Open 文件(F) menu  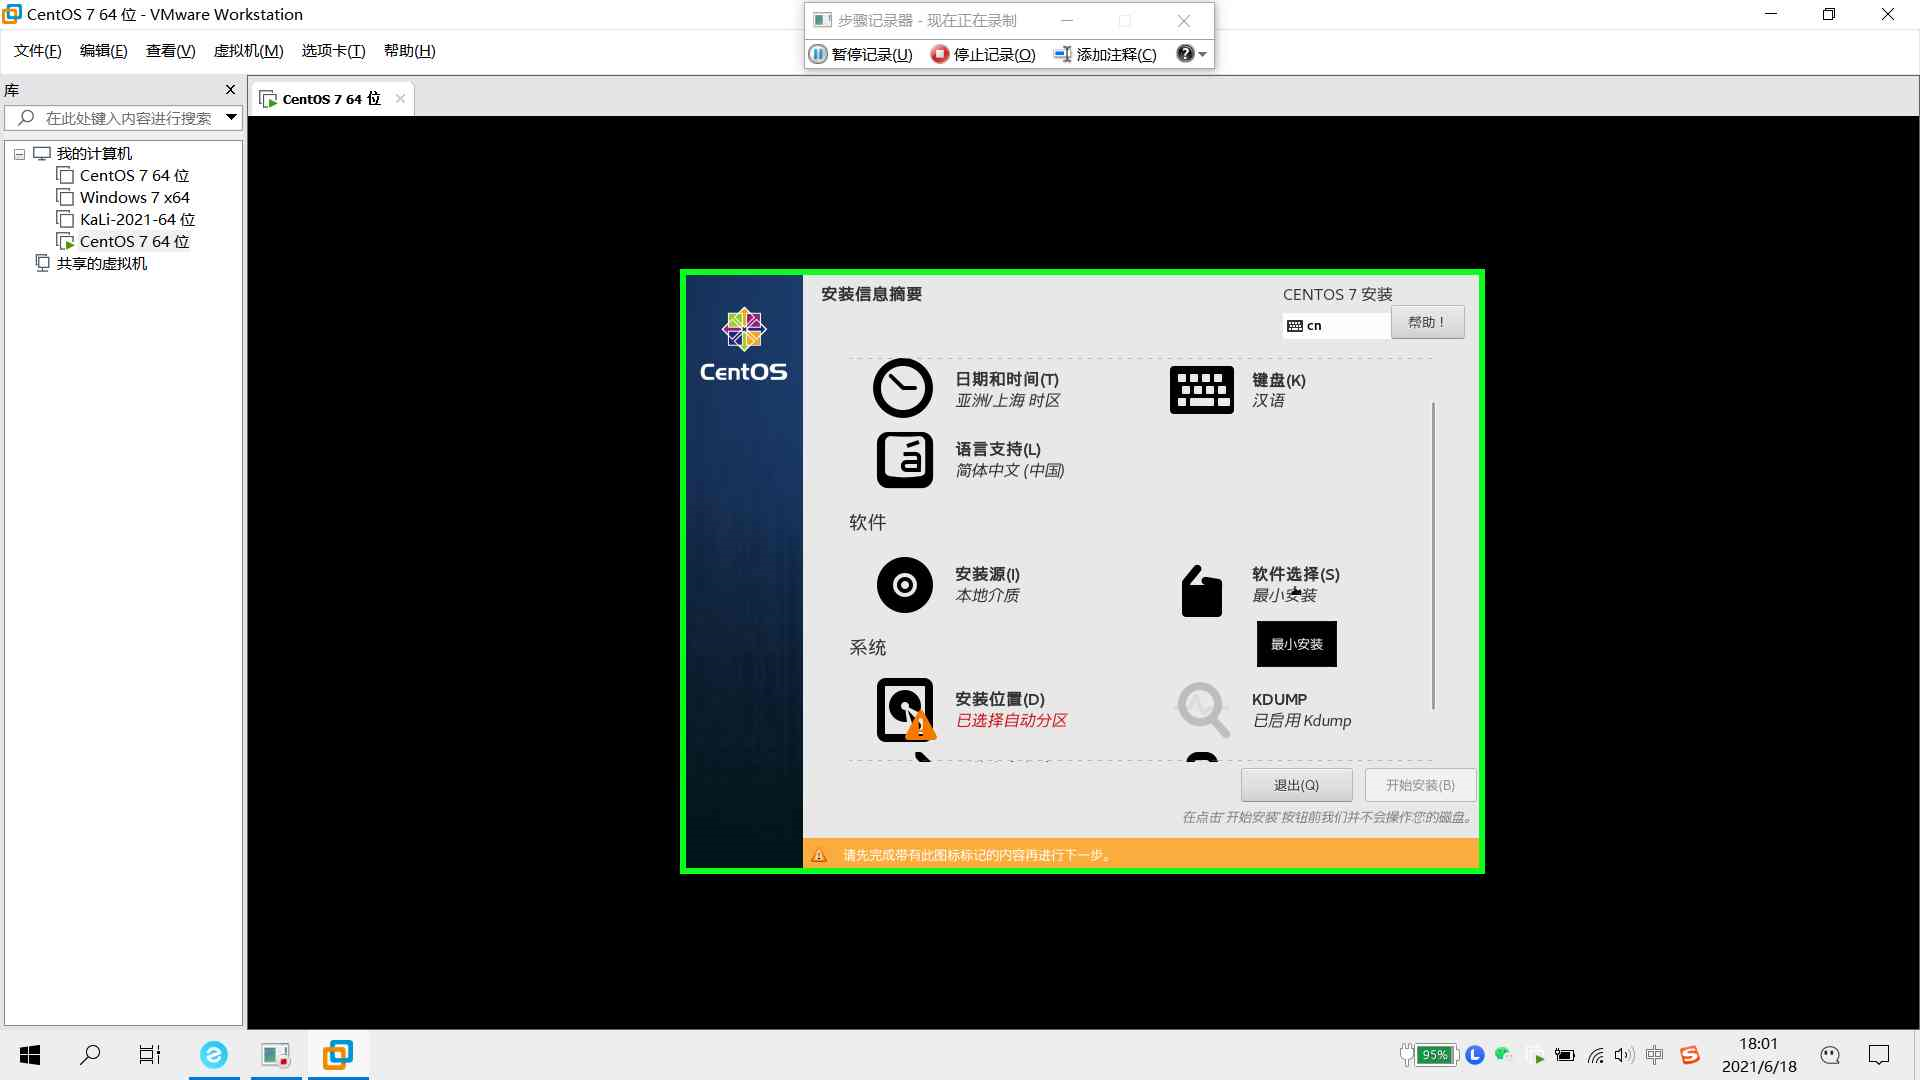pyautogui.click(x=38, y=51)
